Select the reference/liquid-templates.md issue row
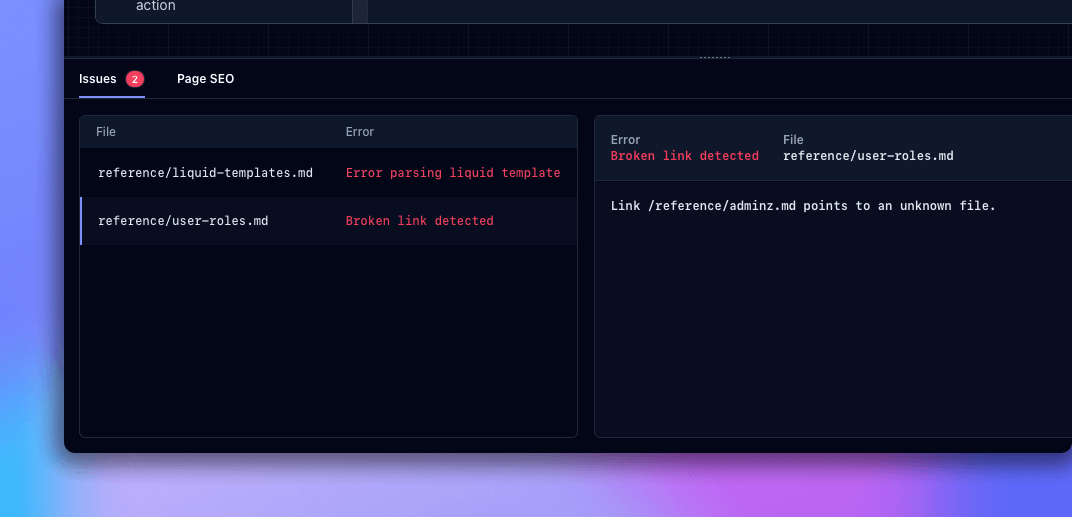 pos(329,173)
